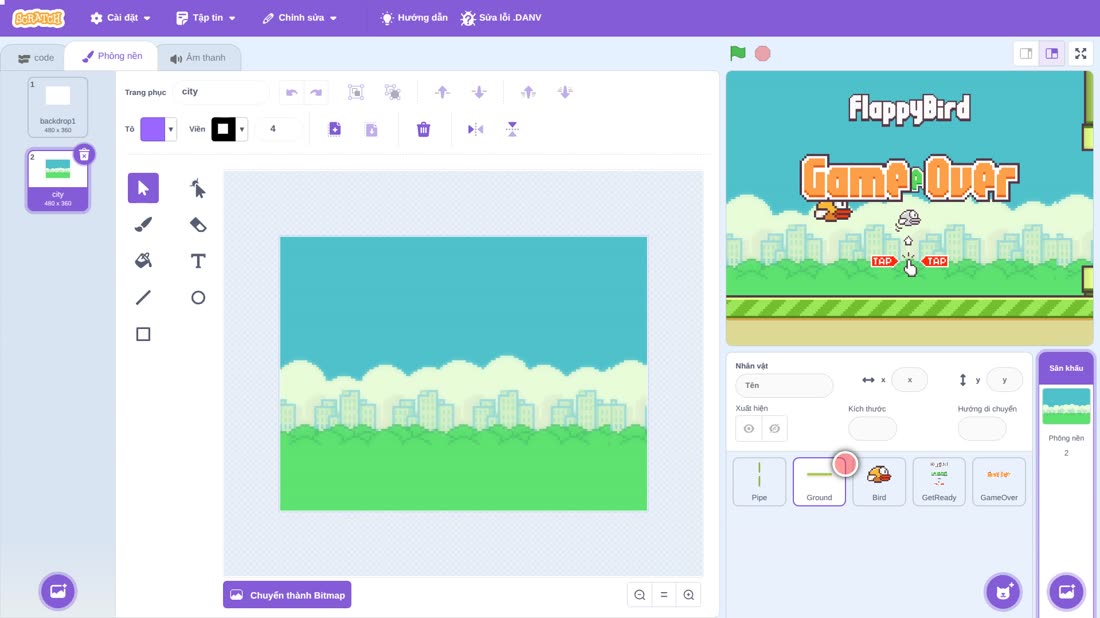Flip the costume vertically
This screenshot has height=618, width=1100.
(x=512, y=129)
